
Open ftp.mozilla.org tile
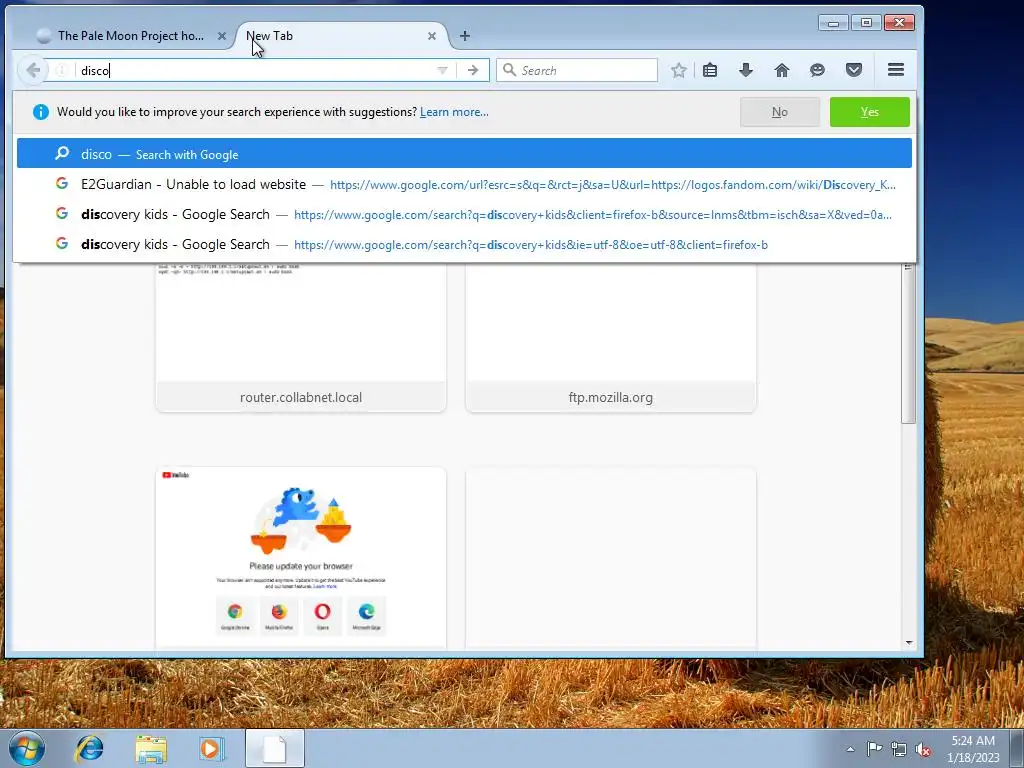pyautogui.click(x=611, y=336)
